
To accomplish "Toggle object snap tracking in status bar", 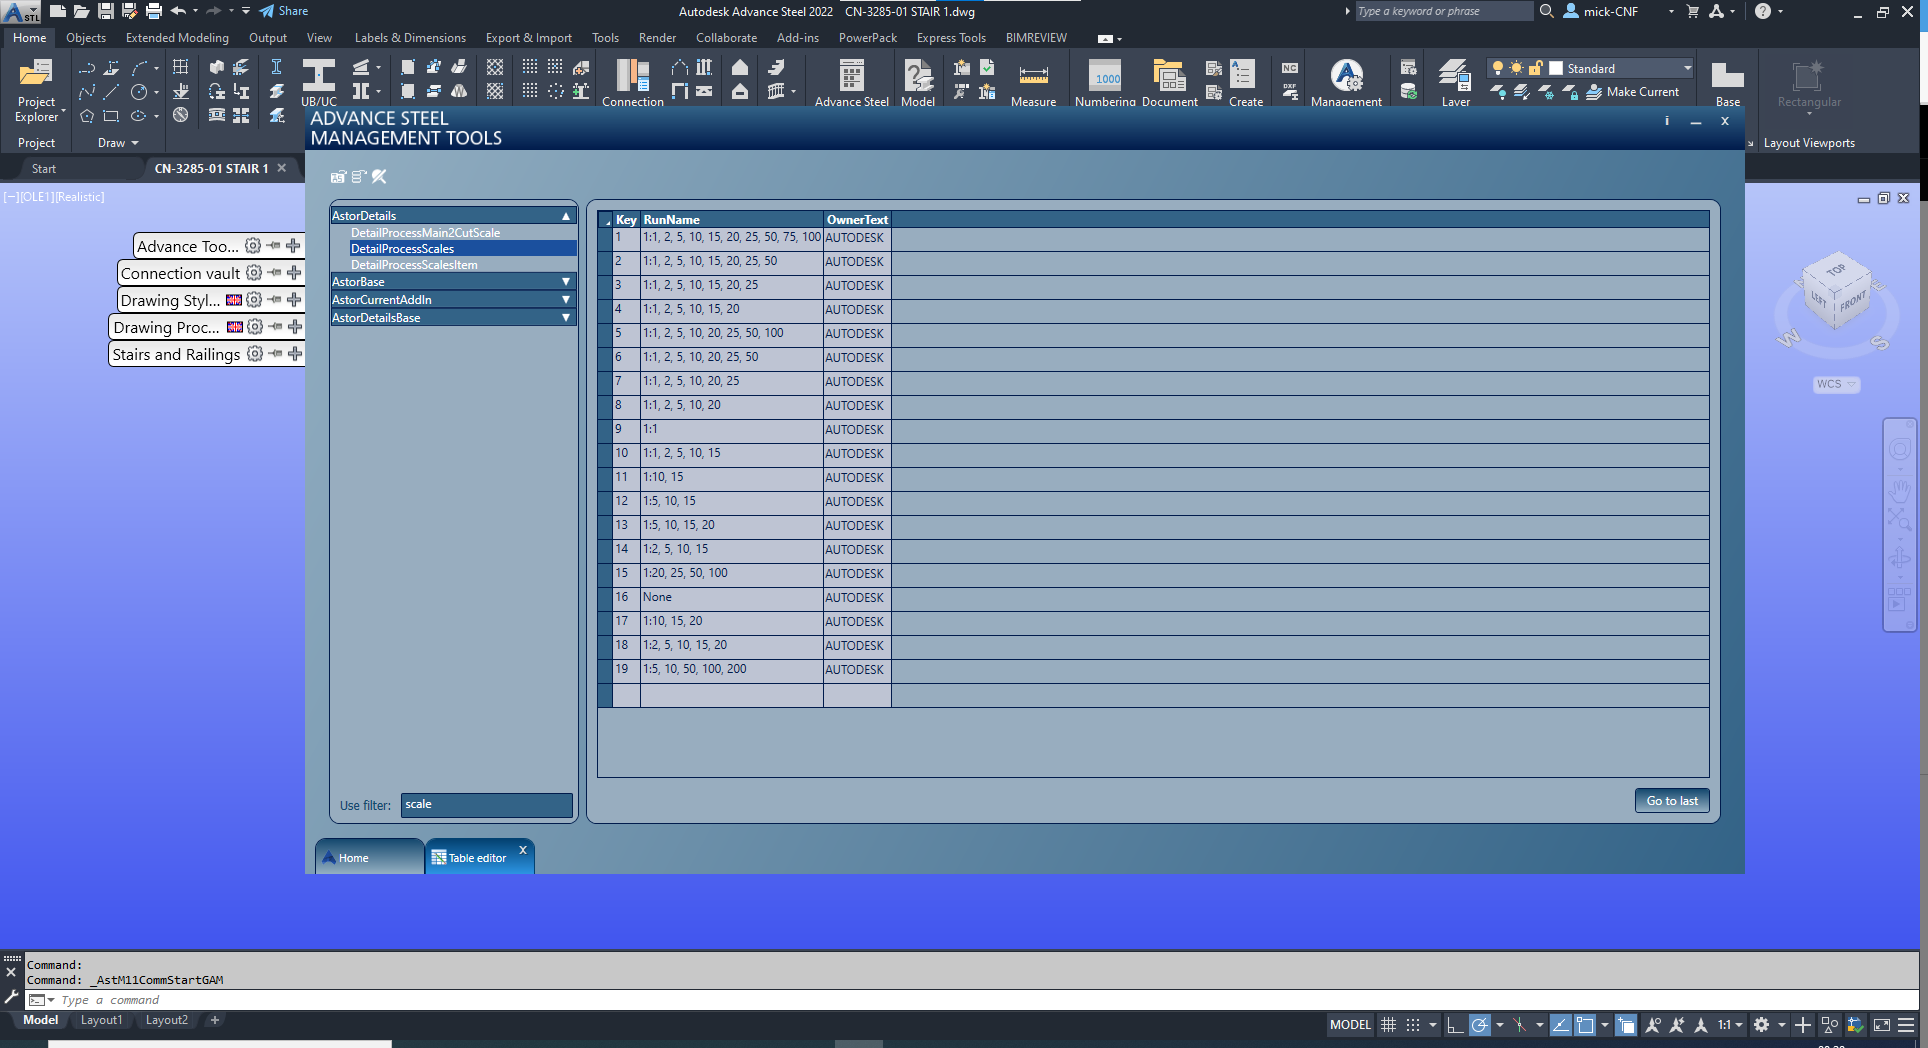I will (1560, 1025).
